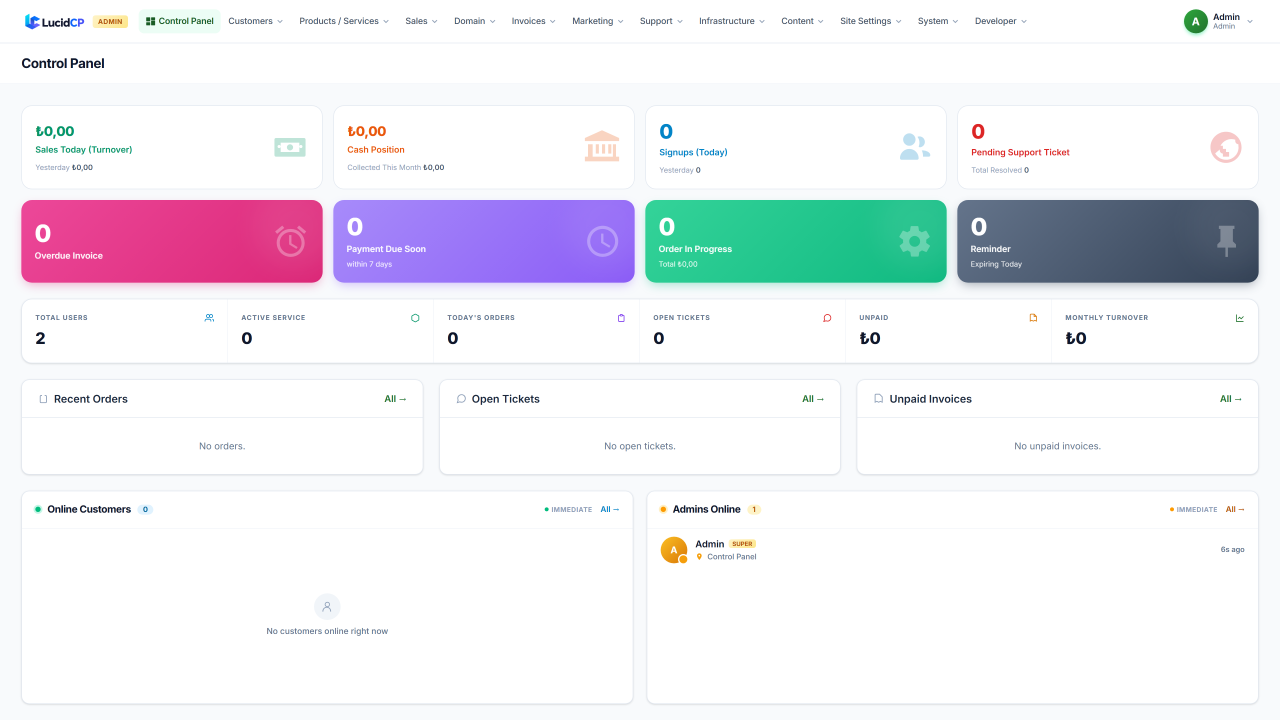Click the users icon on Signups card

coord(914,147)
